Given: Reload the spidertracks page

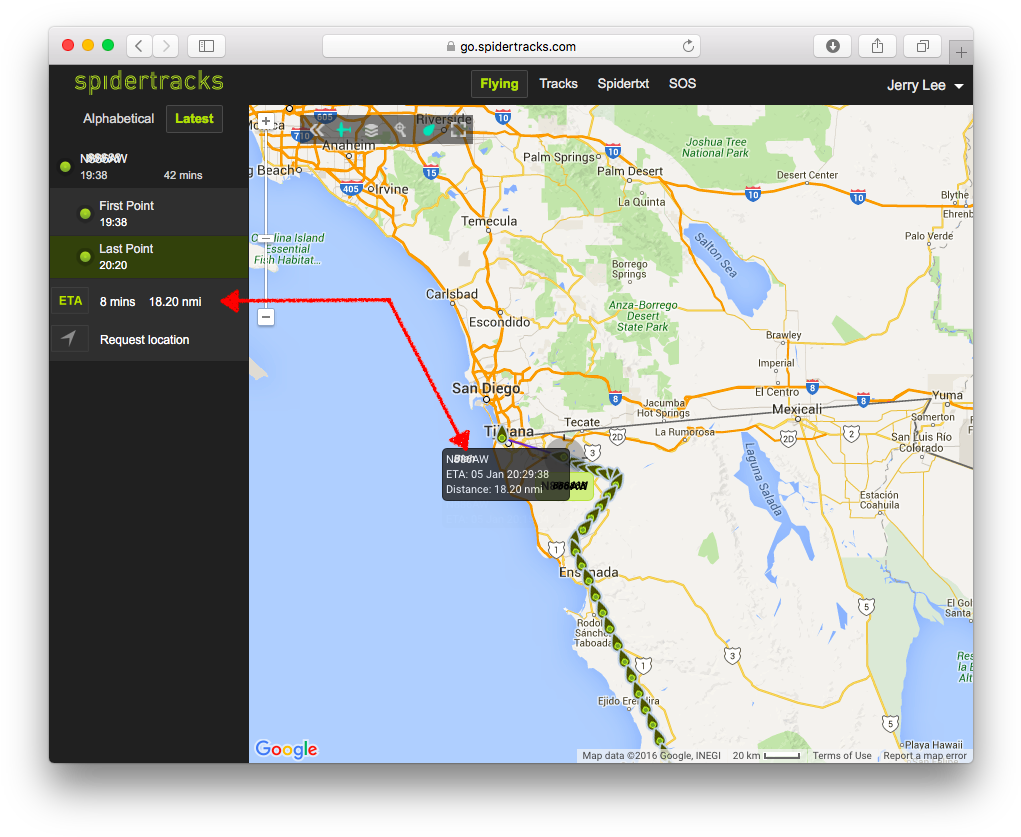Looking at the screenshot, I should (x=688, y=46).
